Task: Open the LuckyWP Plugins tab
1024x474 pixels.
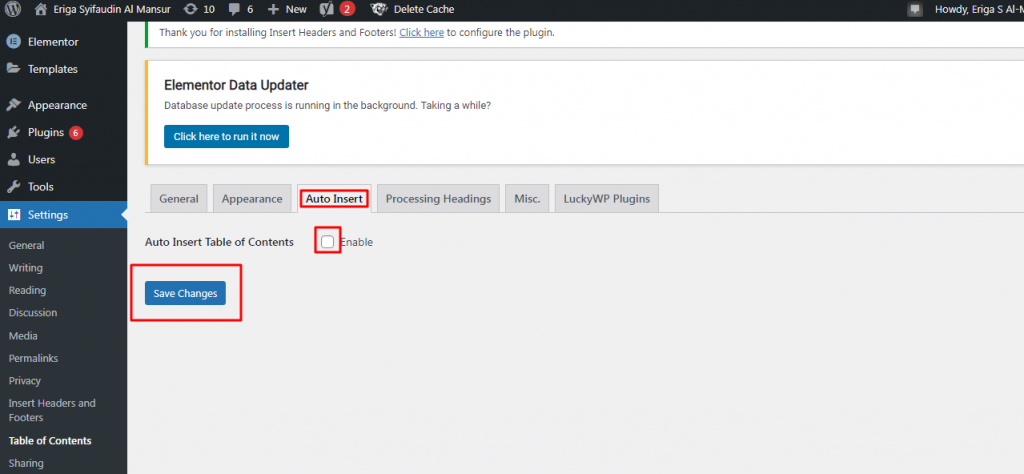Action: coord(607,198)
